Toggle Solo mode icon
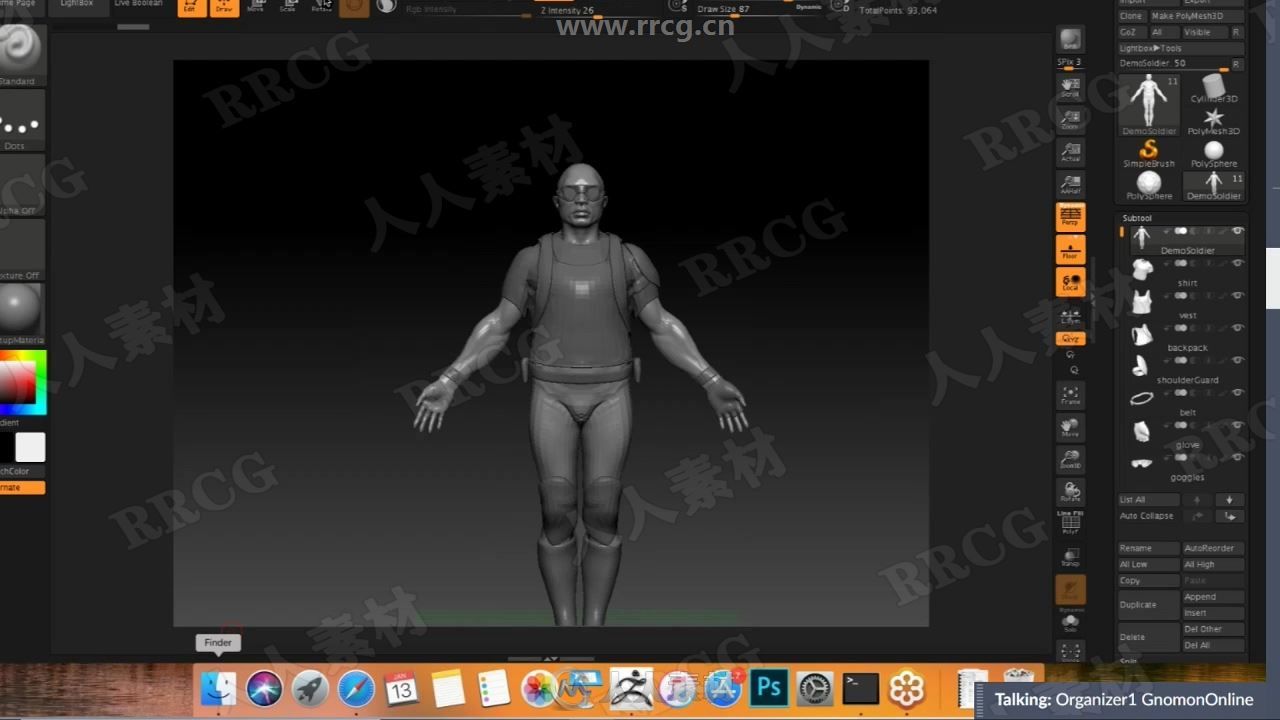The height and width of the screenshot is (720, 1280). pyautogui.click(x=1070, y=622)
